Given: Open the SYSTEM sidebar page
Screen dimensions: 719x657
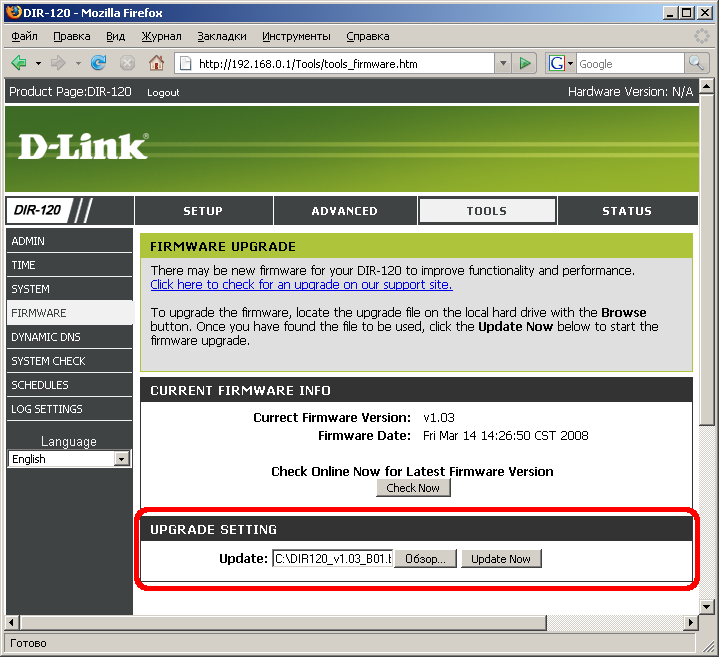Looking at the screenshot, I should coord(69,289).
